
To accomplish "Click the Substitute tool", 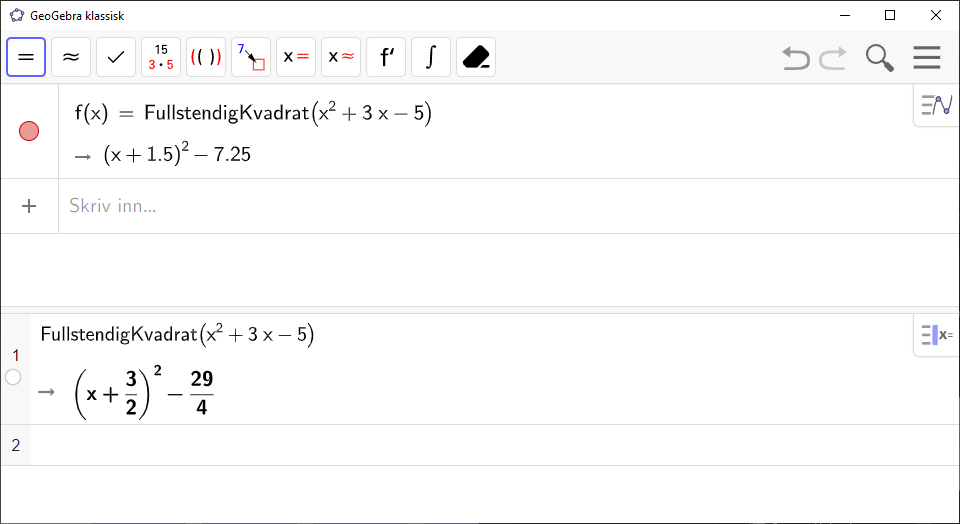I will tap(251, 57).
